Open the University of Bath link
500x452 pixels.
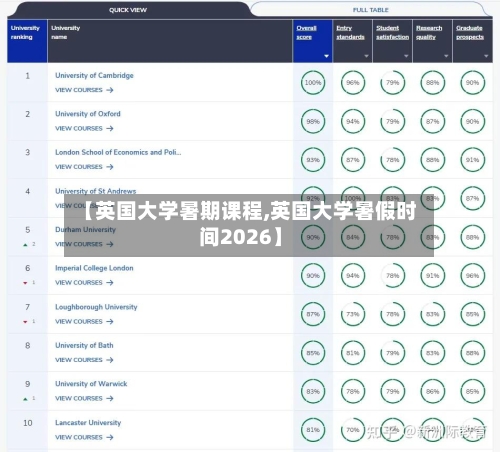click(84, 345)
